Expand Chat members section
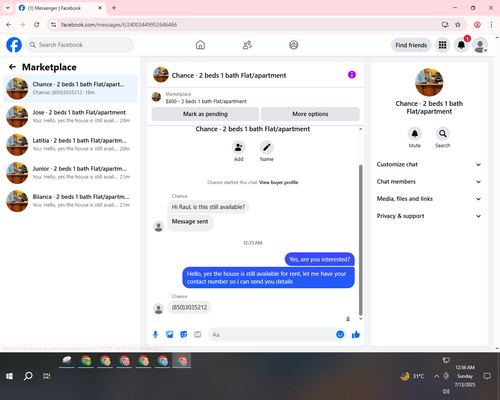The width and height of the screenshot is (500, 400). pos(429,182)
